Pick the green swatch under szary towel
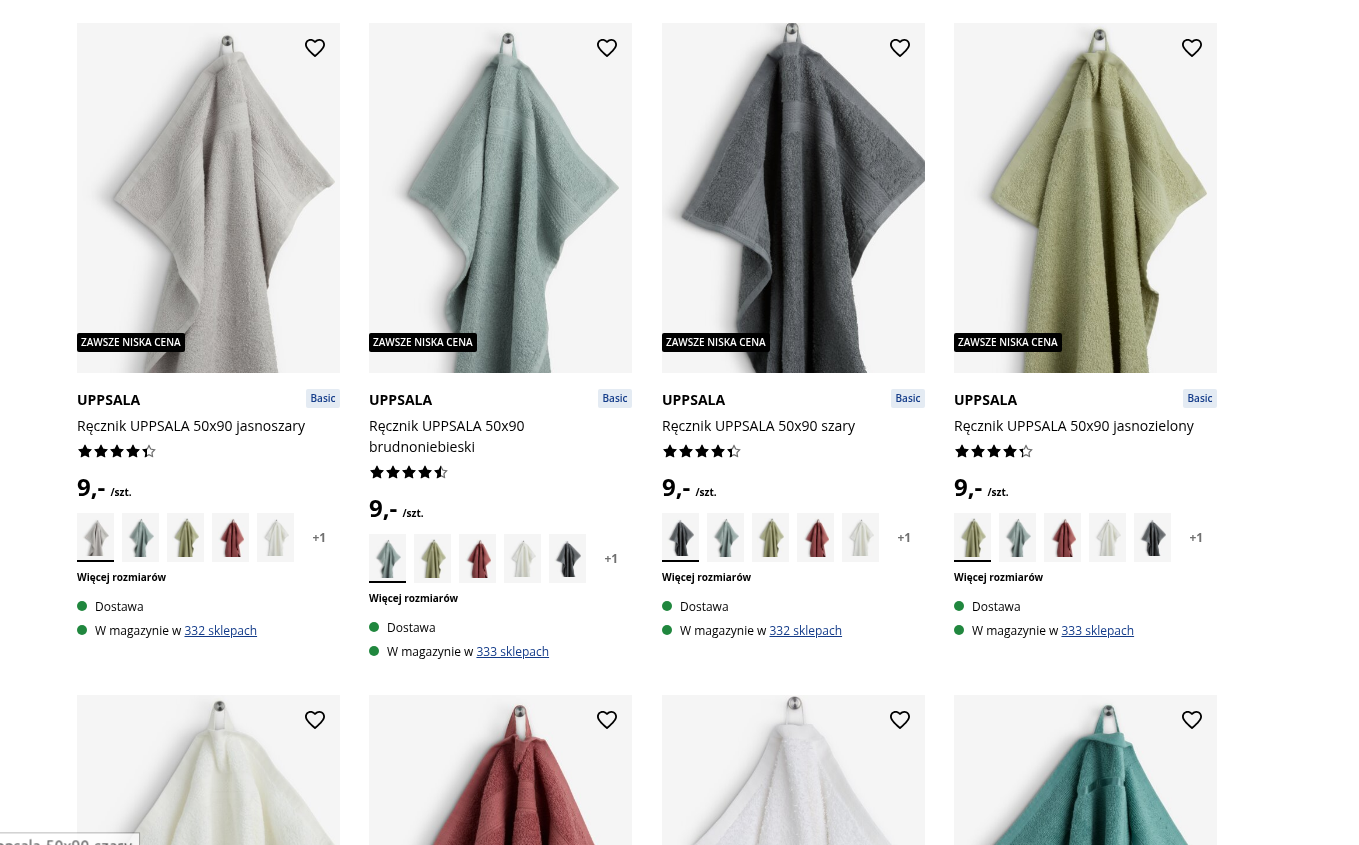 [x=770, y=538]
